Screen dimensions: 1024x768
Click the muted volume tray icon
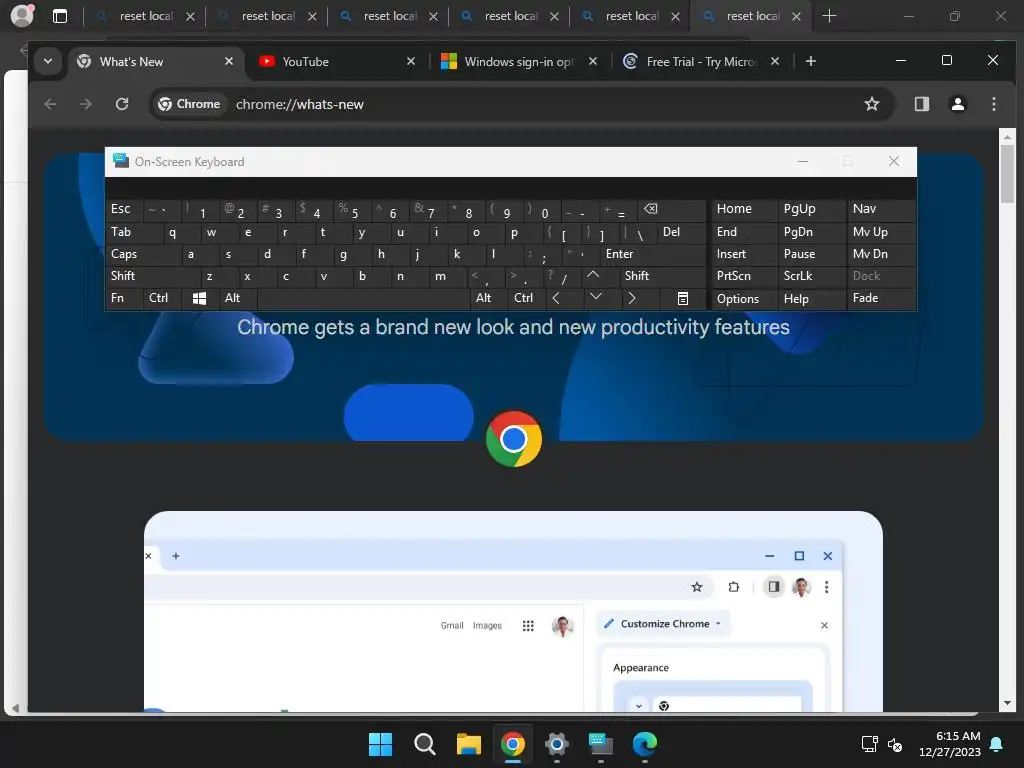point(895,744)
